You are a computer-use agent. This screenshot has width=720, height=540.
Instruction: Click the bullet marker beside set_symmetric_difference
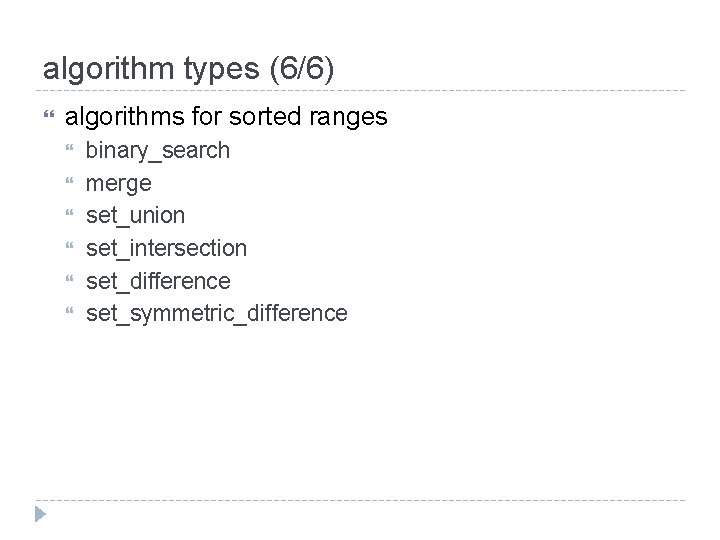coord(69,313)
